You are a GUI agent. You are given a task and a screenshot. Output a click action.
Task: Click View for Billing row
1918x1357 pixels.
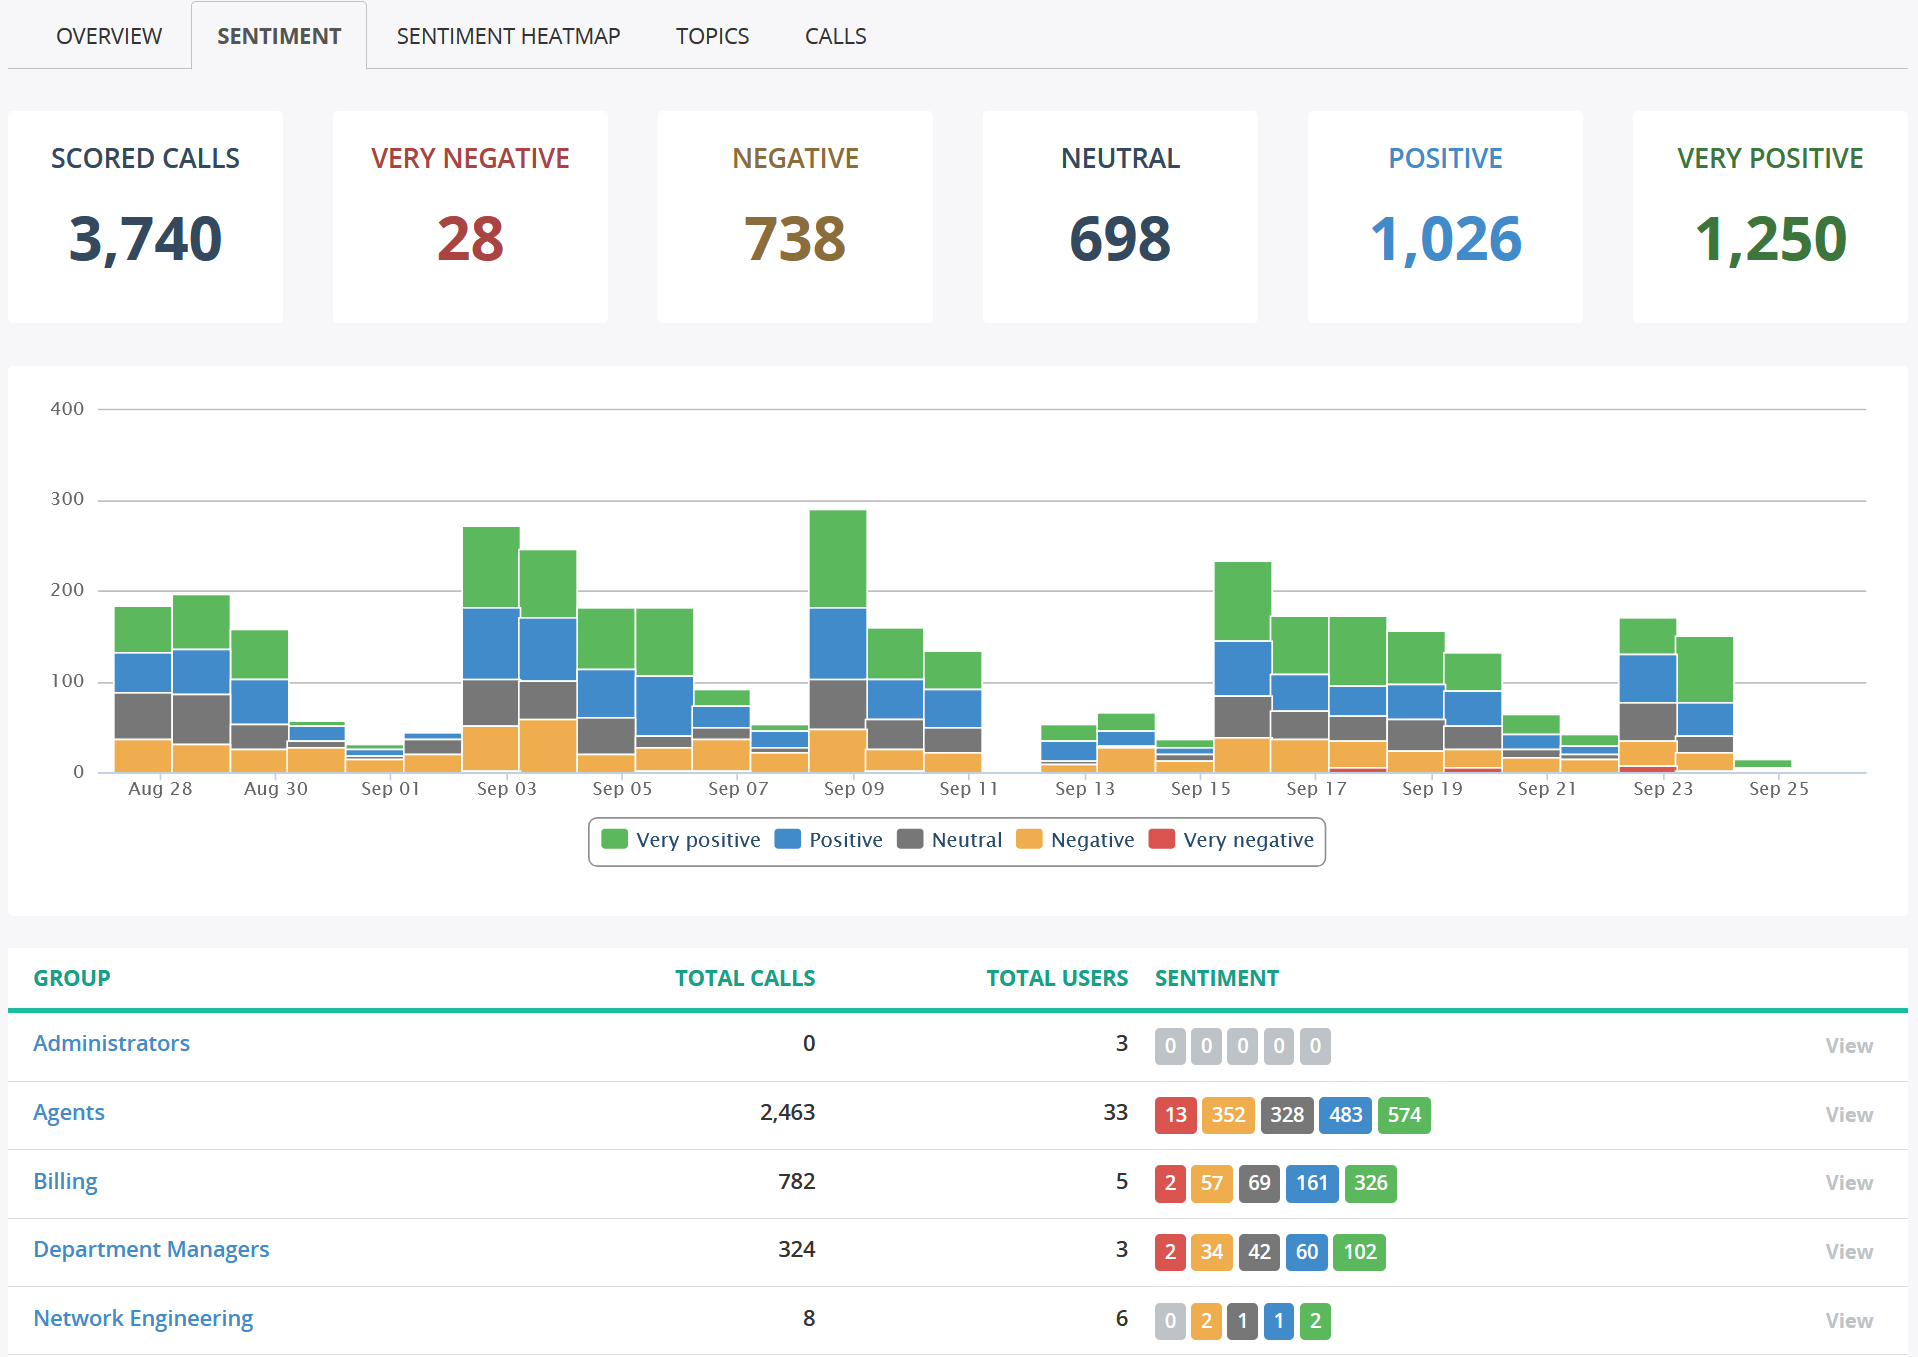pyautogui.click(x=1849, y=1182)
